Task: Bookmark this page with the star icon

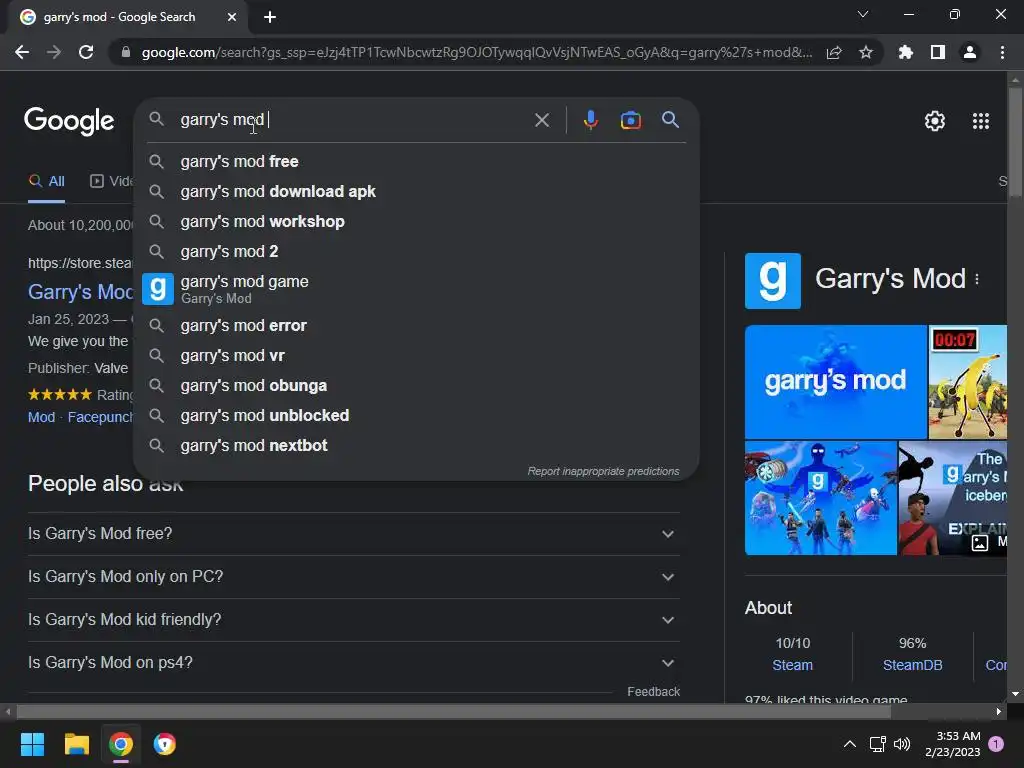Action: click(x=866, y=52)
